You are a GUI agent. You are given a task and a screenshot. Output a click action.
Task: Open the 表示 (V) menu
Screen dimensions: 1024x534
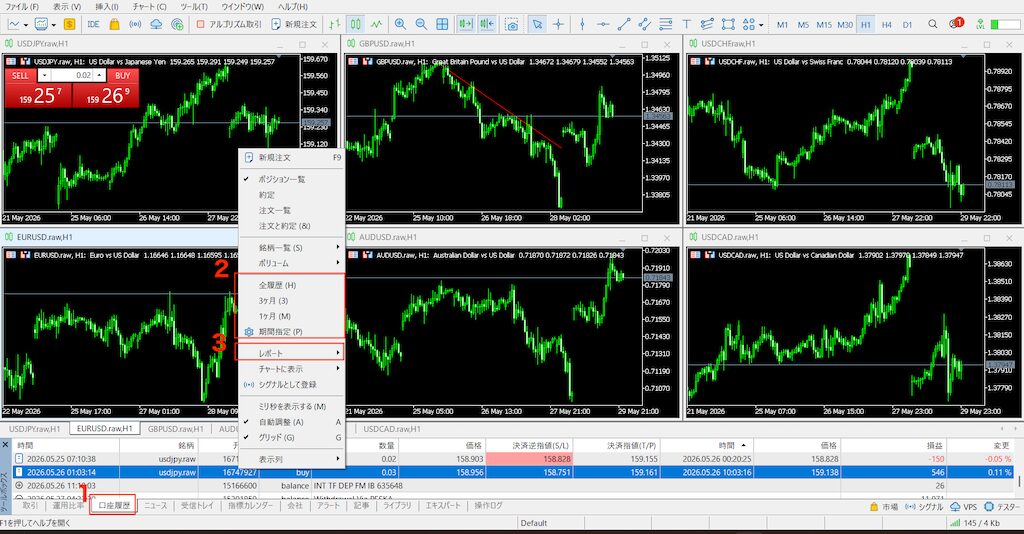(67, 7)
